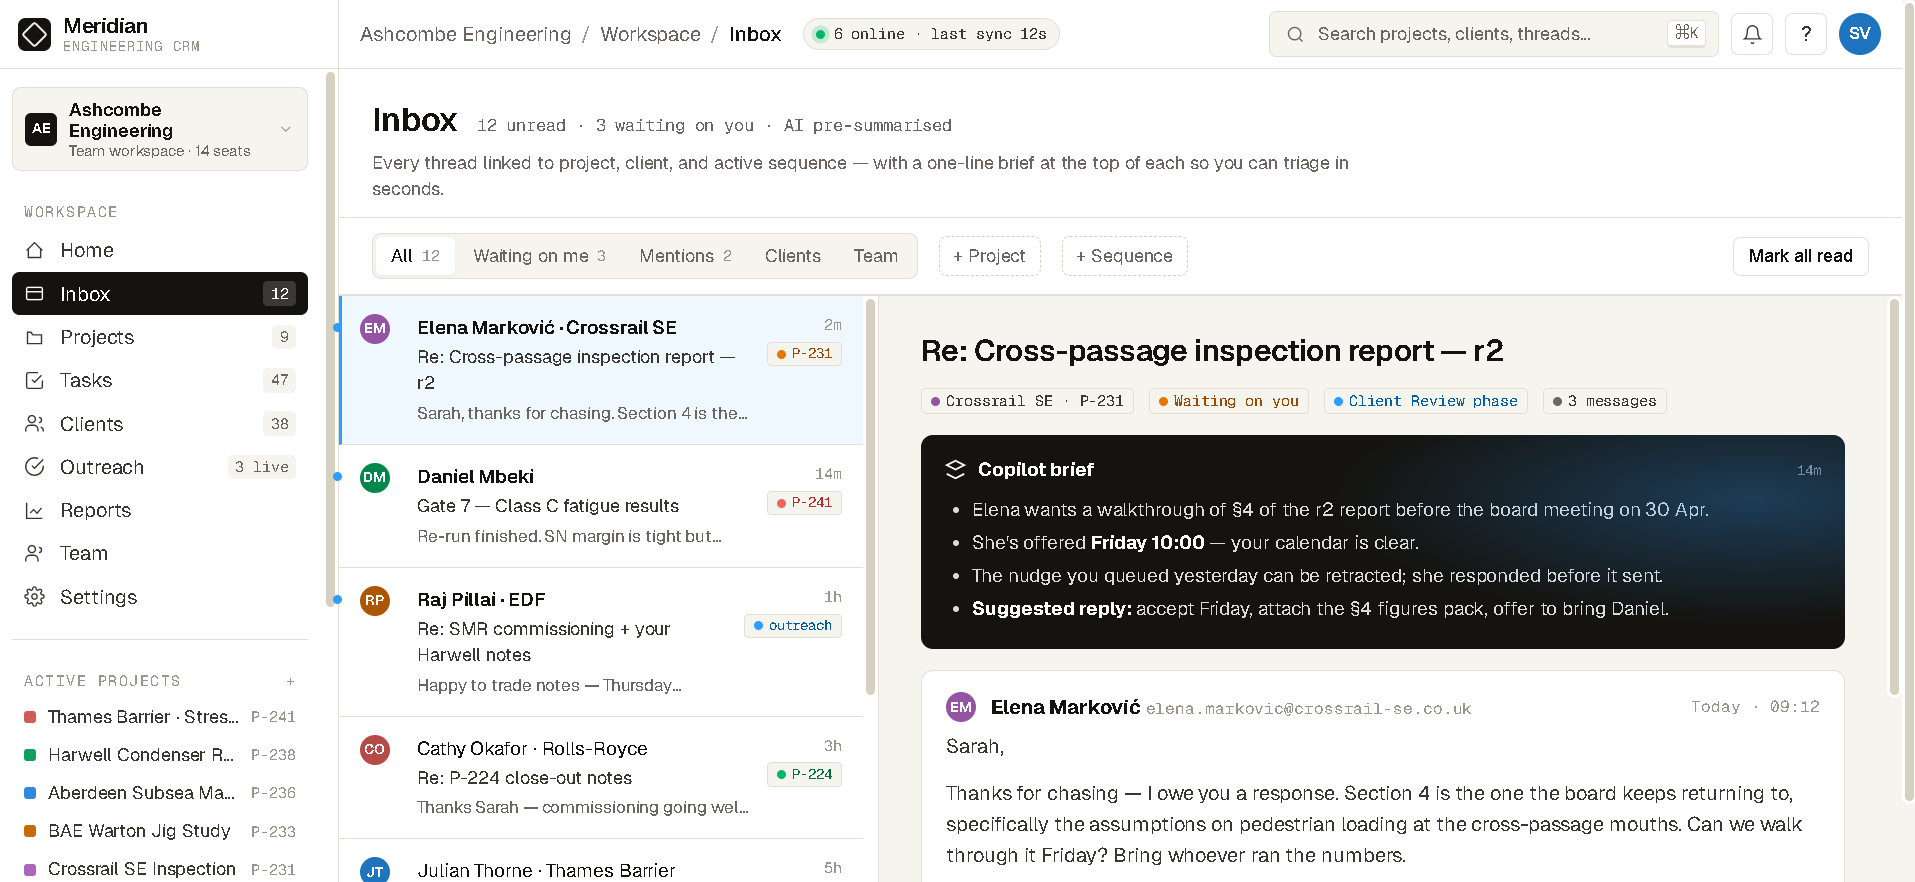Image resolution: width=1915 pixels, height=882 pixels.
Task: Click the 3 live Outreach badge
Action: pyautogui.click(x=262, y=467)
